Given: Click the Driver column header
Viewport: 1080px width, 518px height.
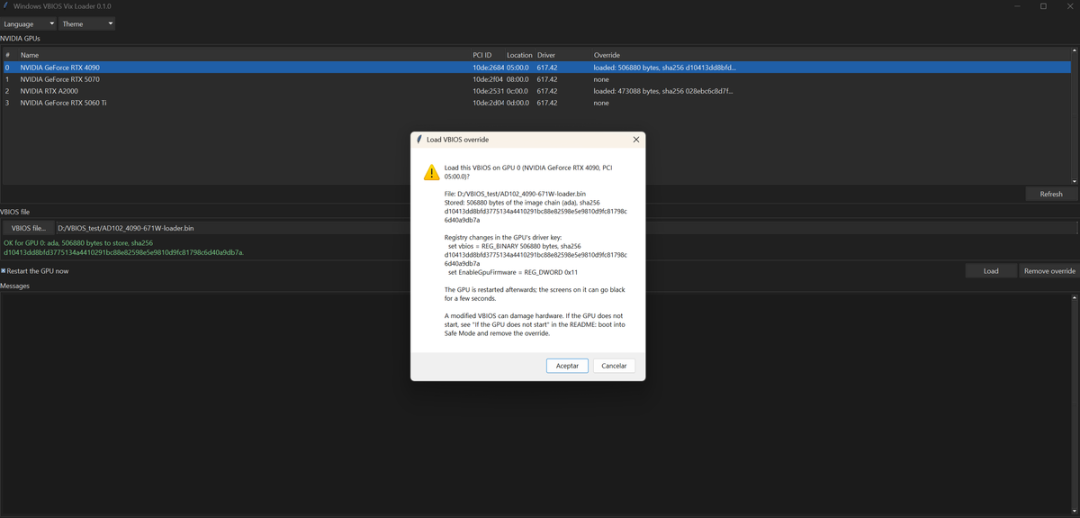Looking at the screenshot, I should click(x=546, y=55).
